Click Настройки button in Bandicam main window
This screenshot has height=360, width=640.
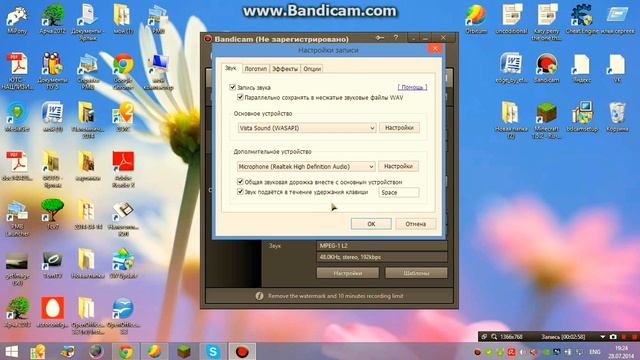tap(348, 273)
